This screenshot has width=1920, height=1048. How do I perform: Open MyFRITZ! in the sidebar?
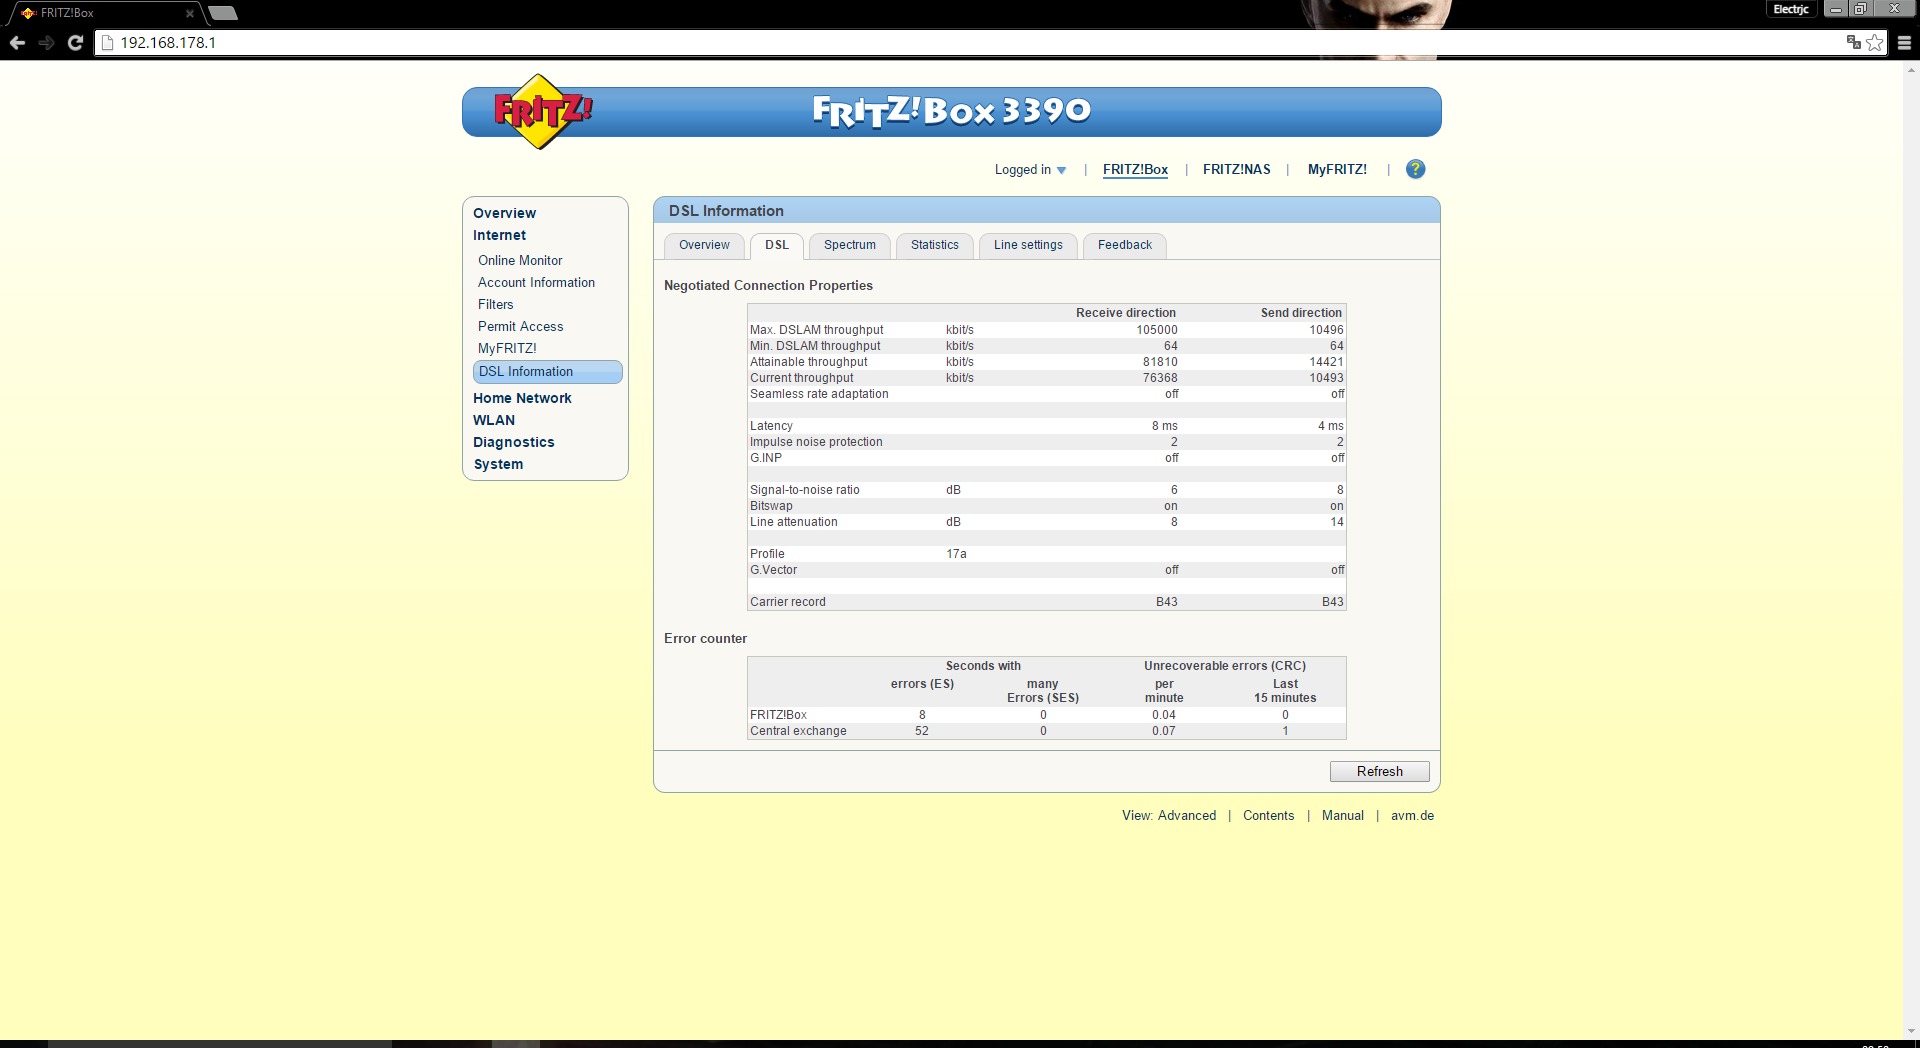pyautogui.click(x=507, y=349)
